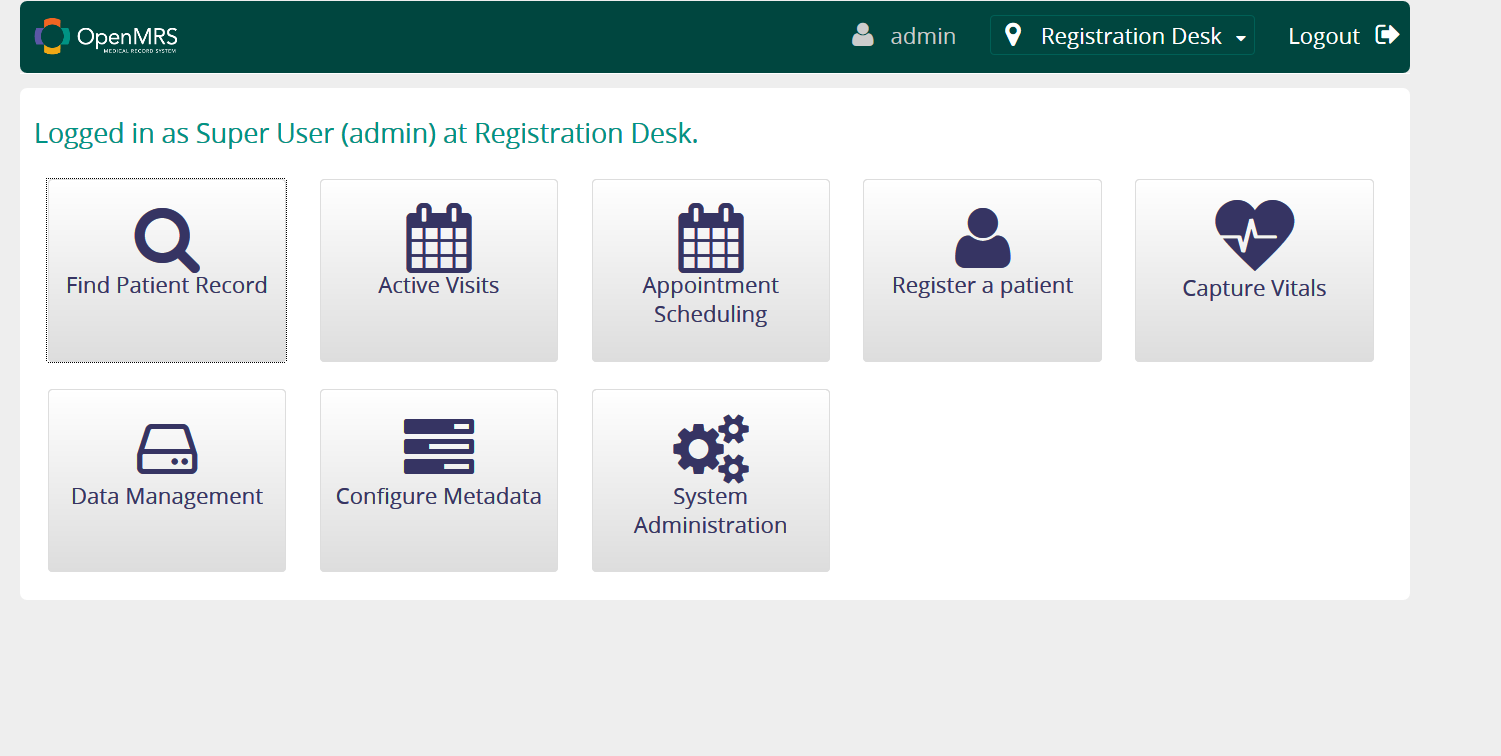Click the Data Management drive icon
This screenshot has width=1501, height=756.
click(167, 449)
